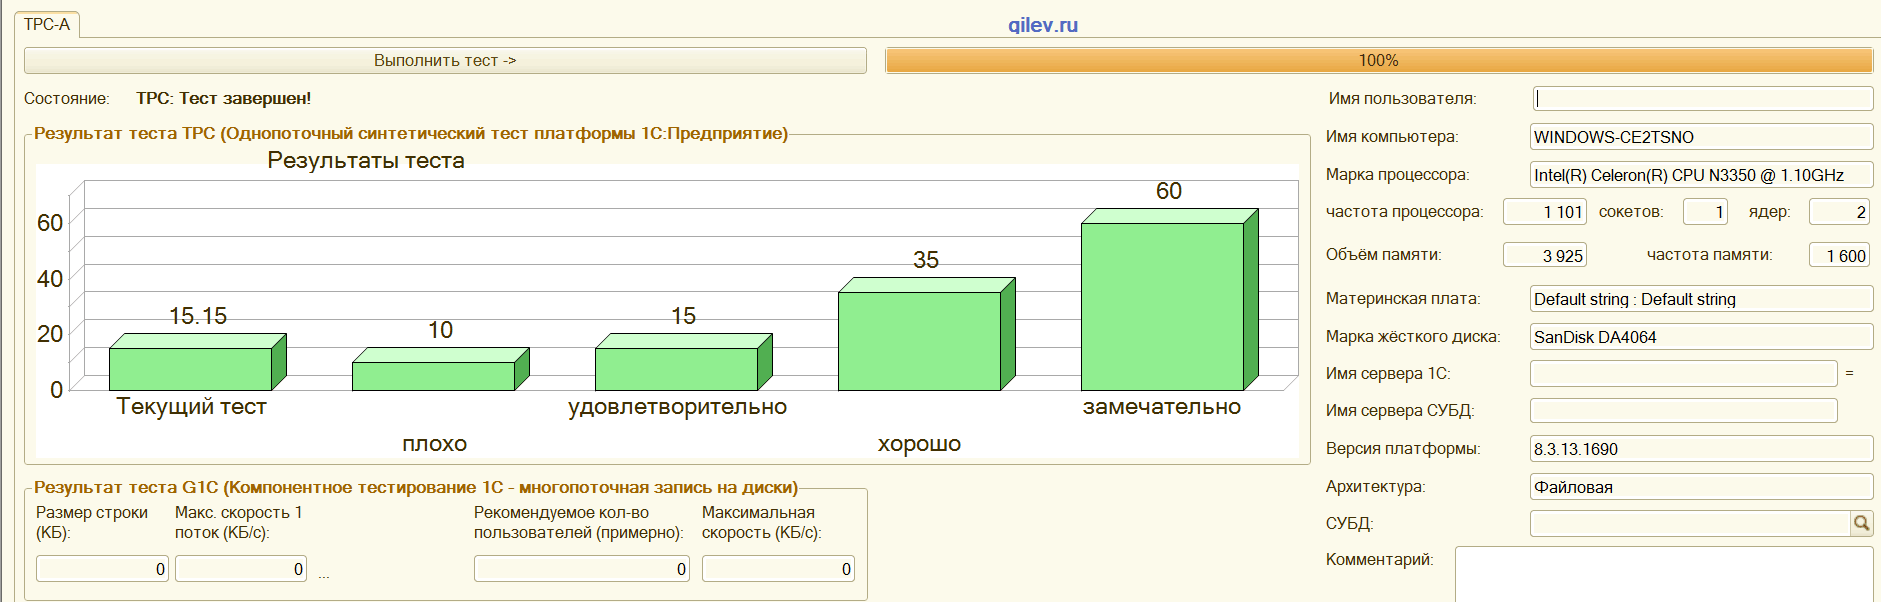Focus the "Имя сервера СУБД" input field
The width and height of the screenshot is (1881, 602).
1683,410
